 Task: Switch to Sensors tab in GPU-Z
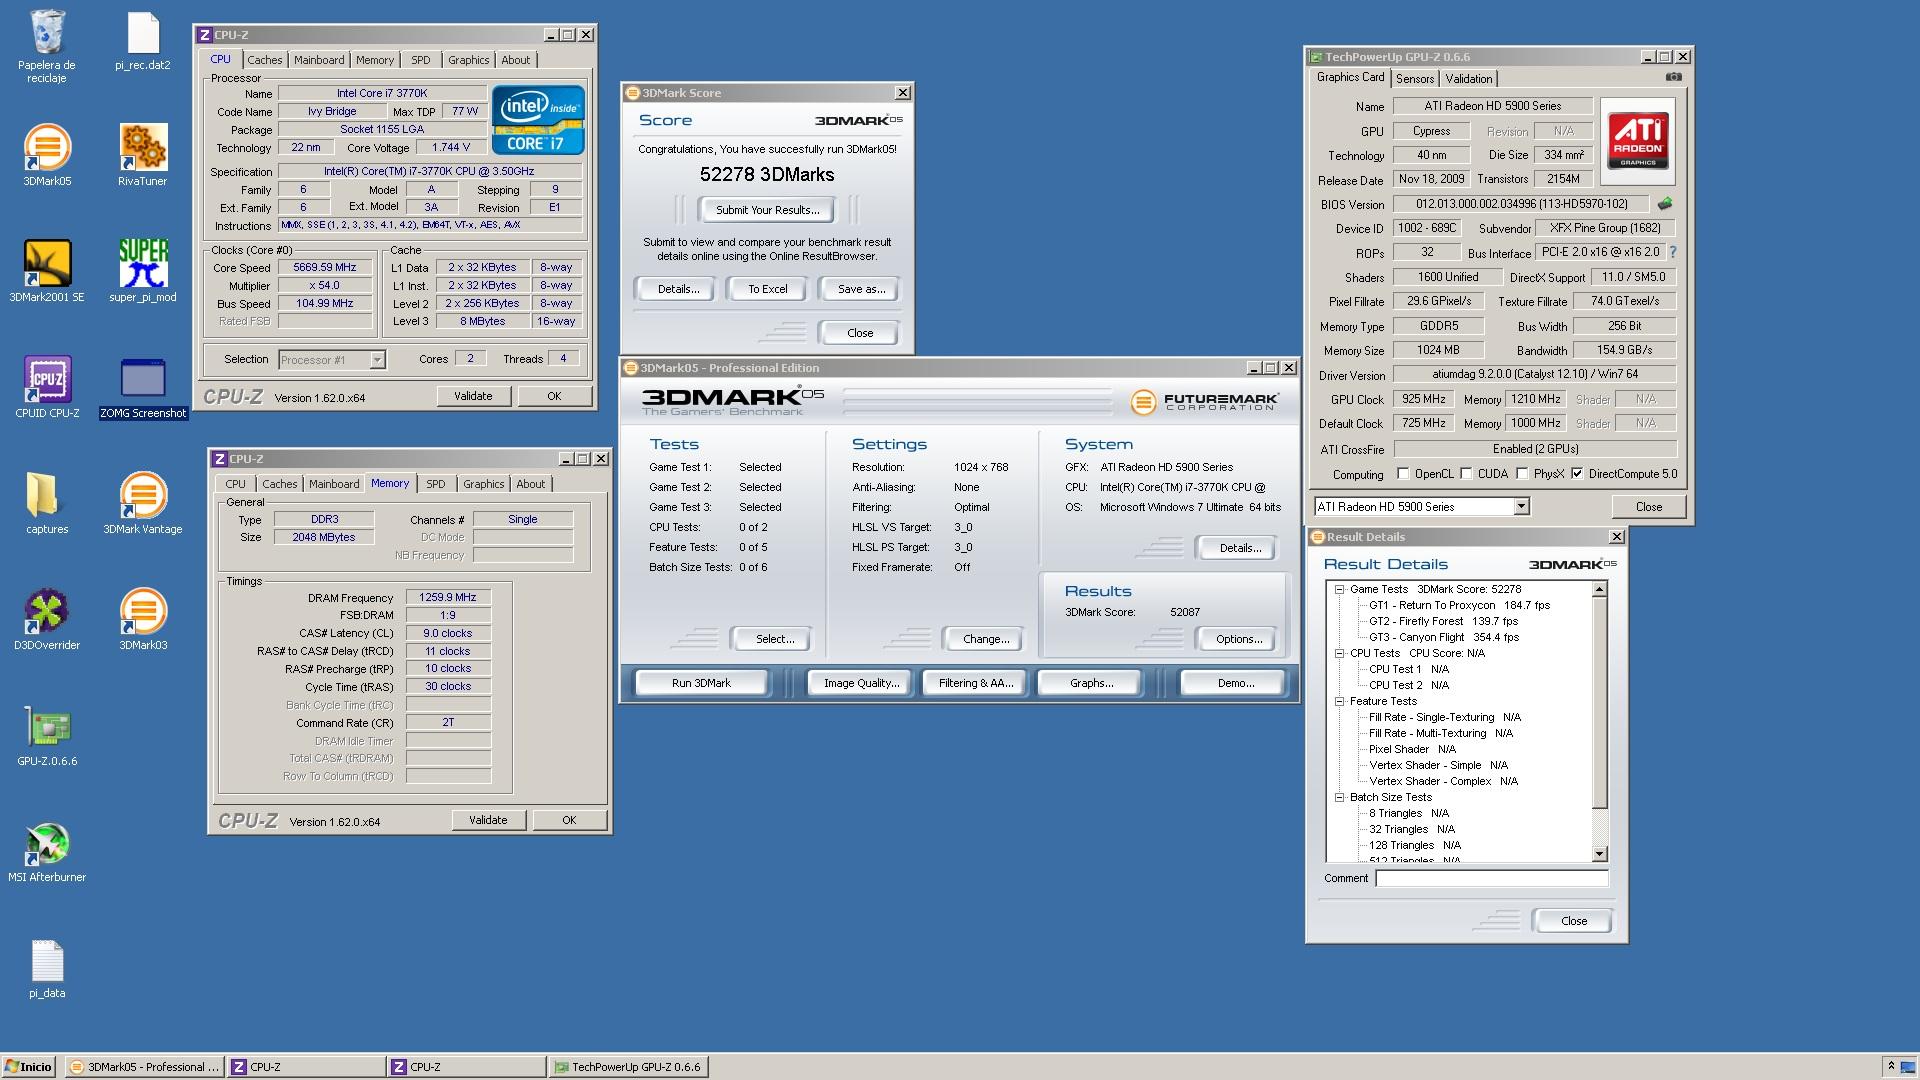click(x=1415, y=79)
